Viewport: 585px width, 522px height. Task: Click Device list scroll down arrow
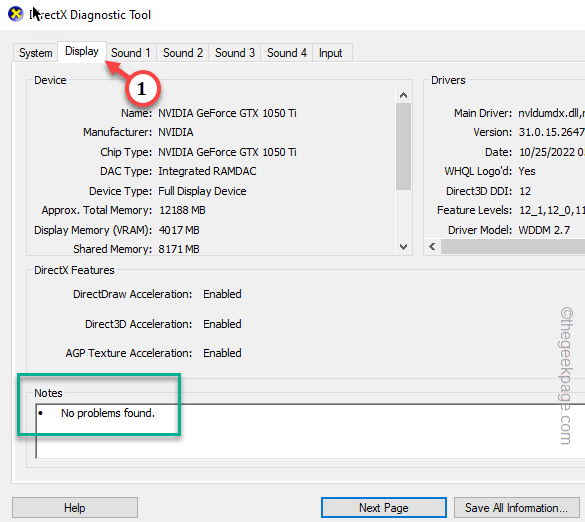(403, 247)
